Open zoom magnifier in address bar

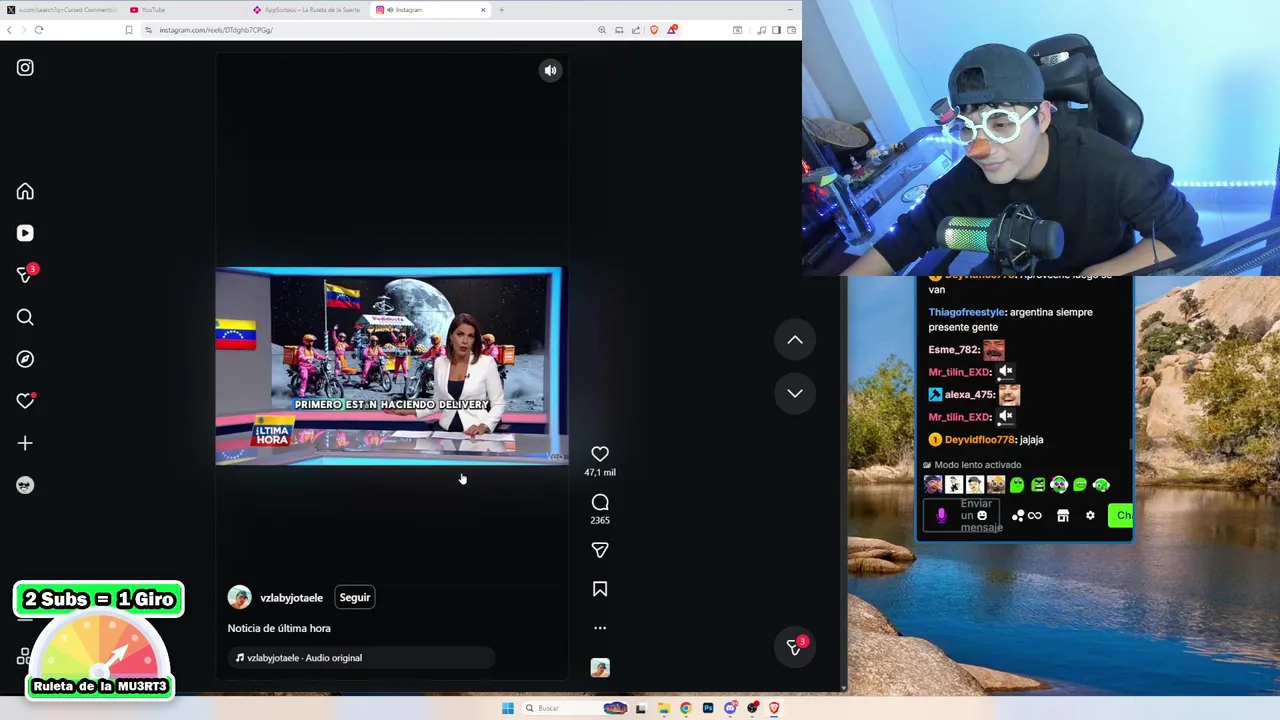602,30
